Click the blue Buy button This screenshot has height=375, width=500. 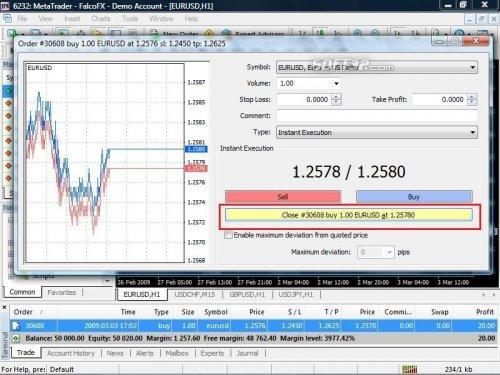(x=414, y=196)
